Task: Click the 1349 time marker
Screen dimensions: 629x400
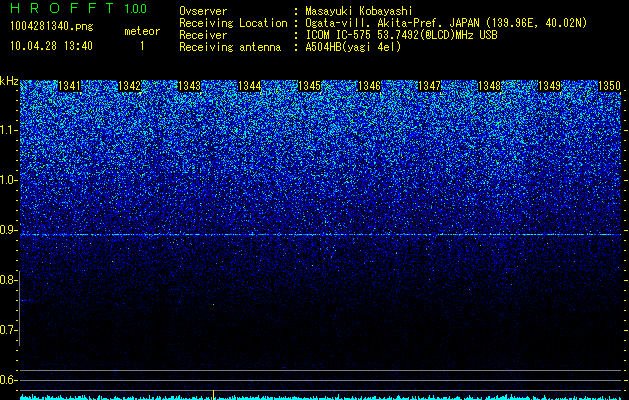Action: click(549, 86)
